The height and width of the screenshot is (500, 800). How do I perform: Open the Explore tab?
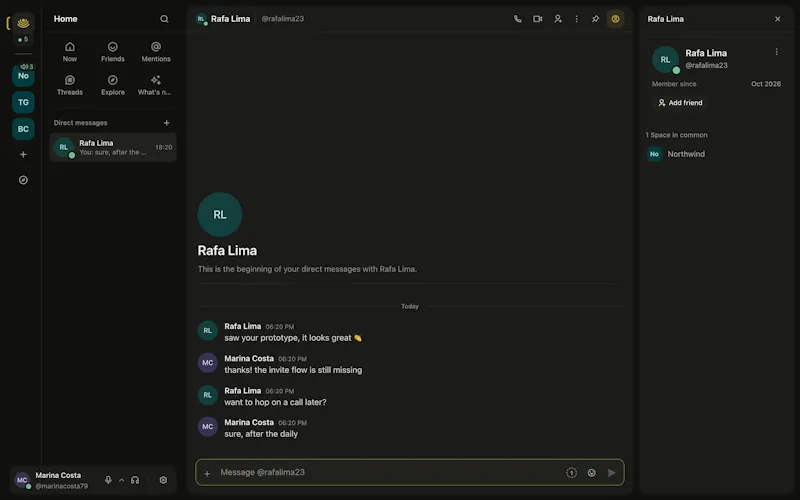tap(113, 85)
